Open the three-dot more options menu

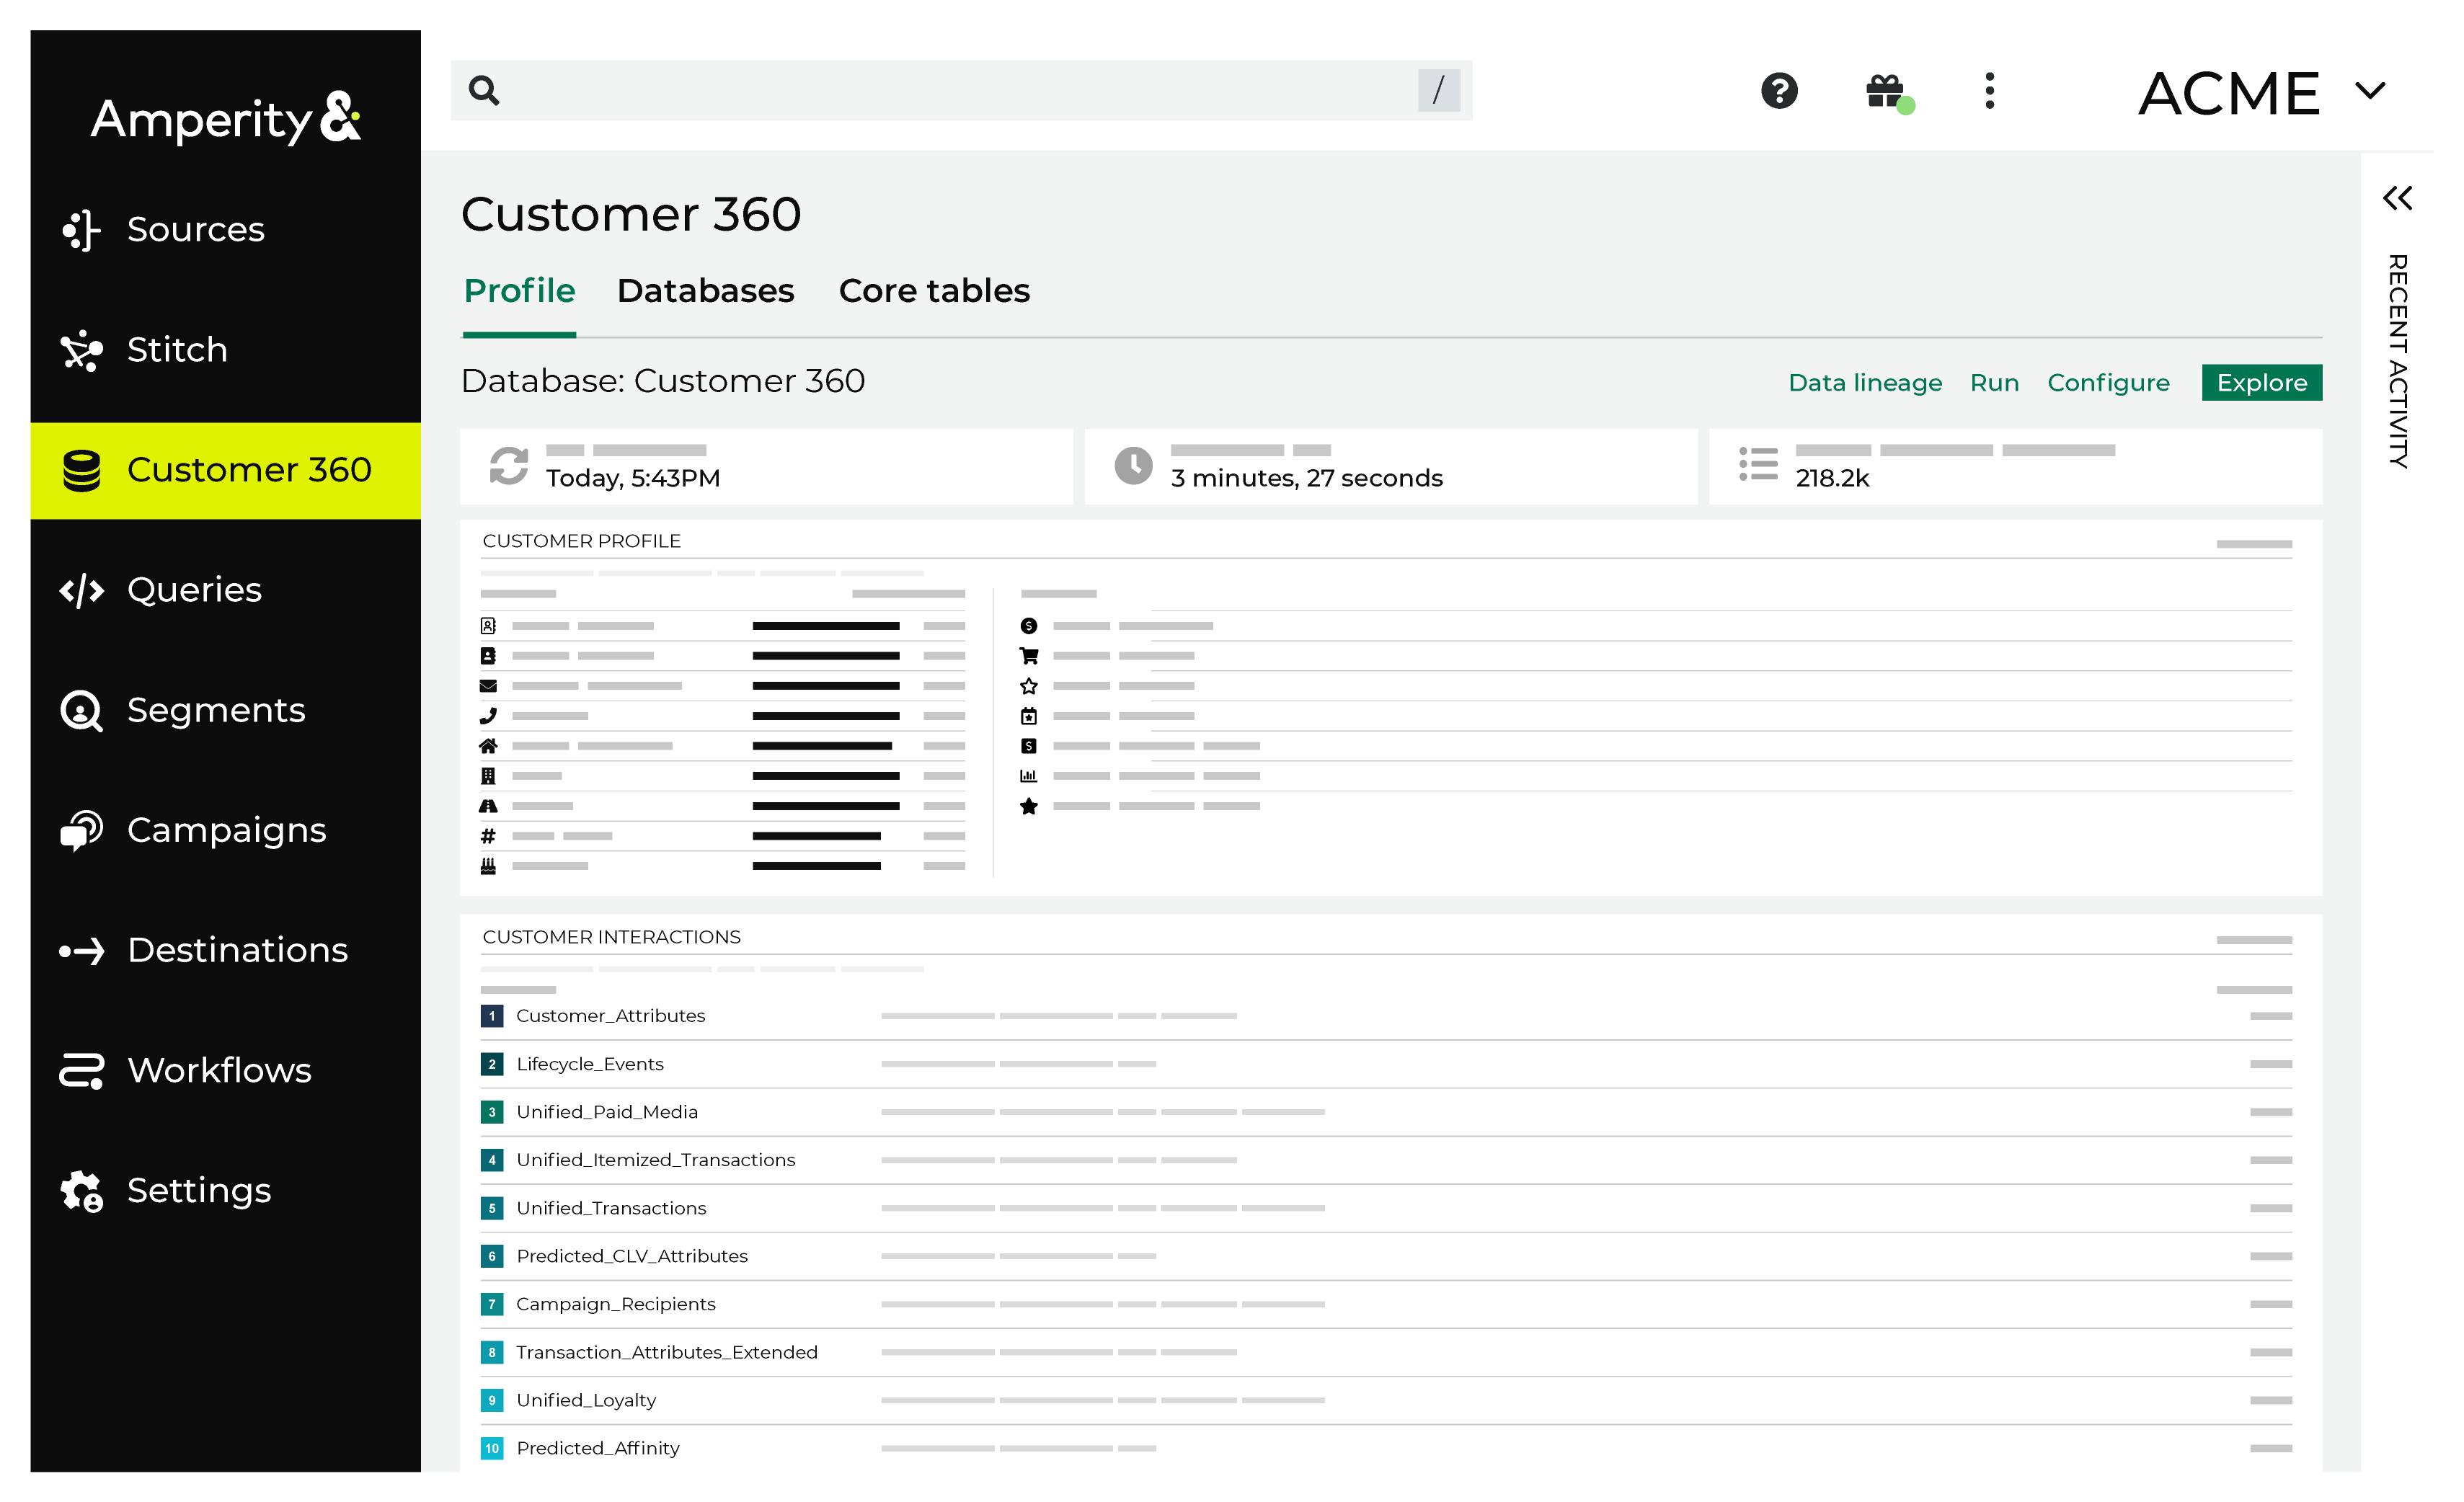(1989, 91)
